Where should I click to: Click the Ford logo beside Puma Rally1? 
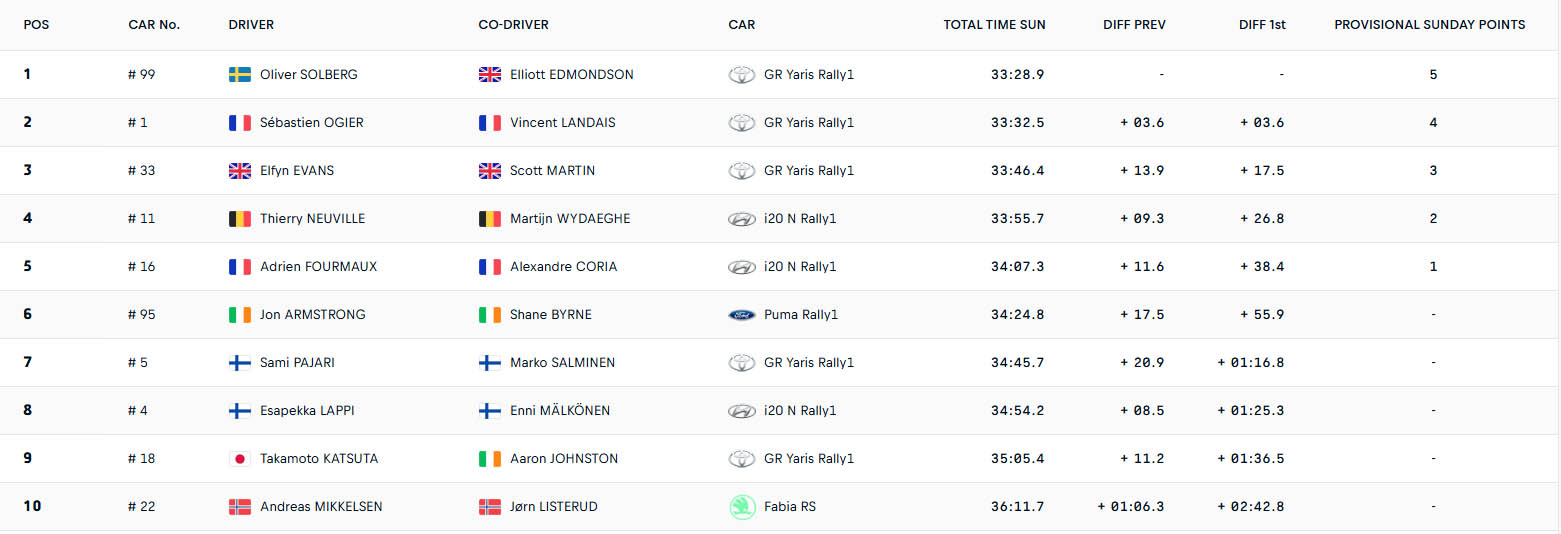[741, 315]
